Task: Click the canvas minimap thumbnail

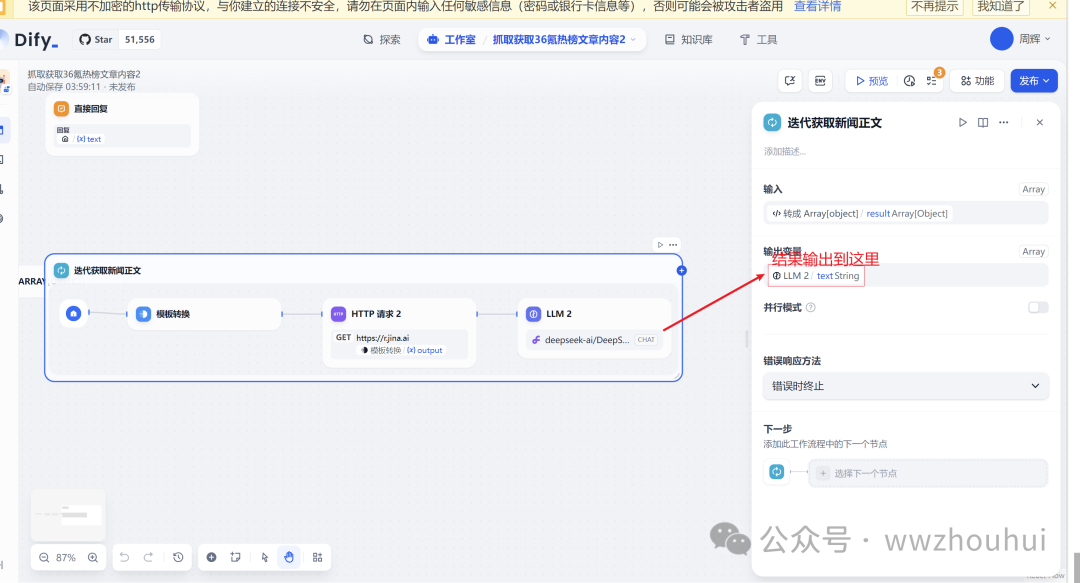Action: 68,515
